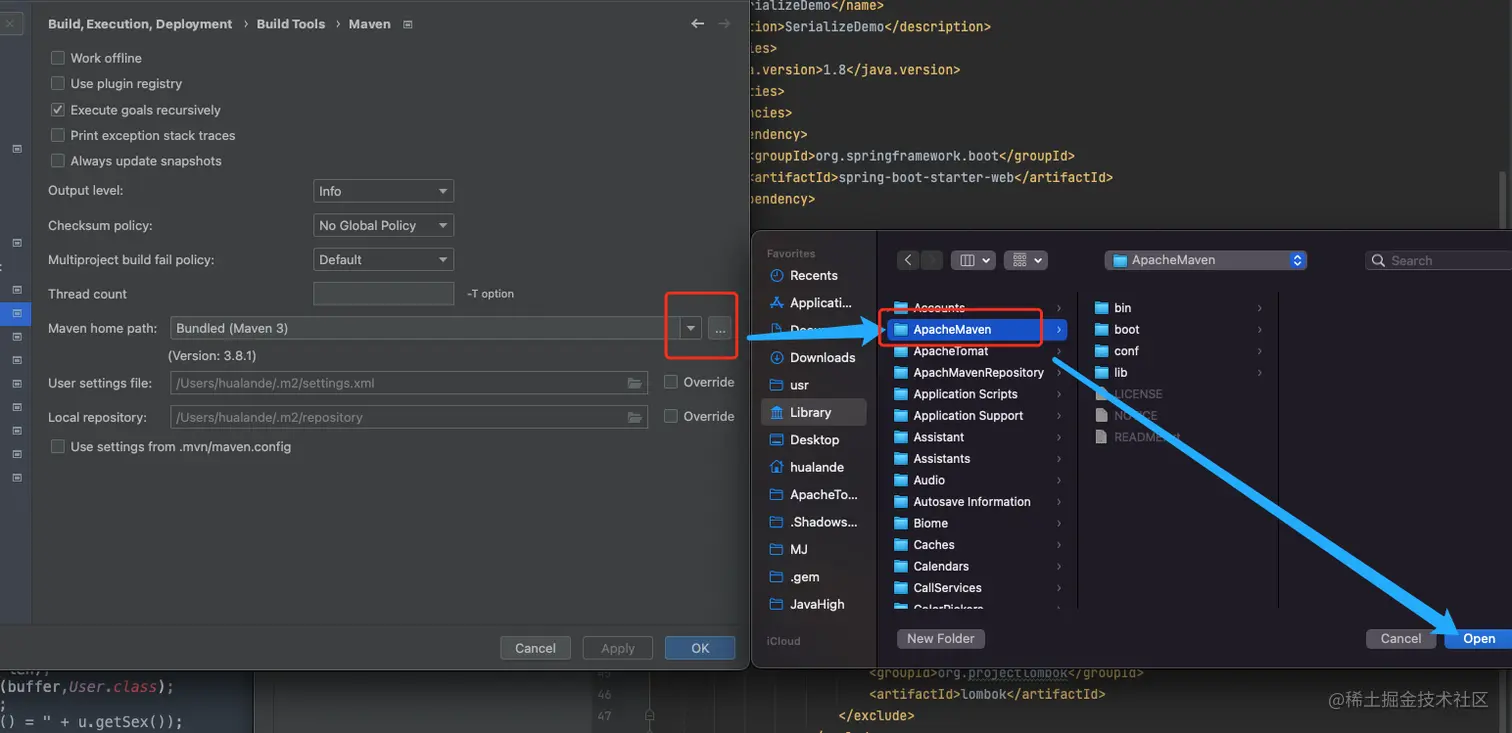Check Always update snapshots

point(58,161)
